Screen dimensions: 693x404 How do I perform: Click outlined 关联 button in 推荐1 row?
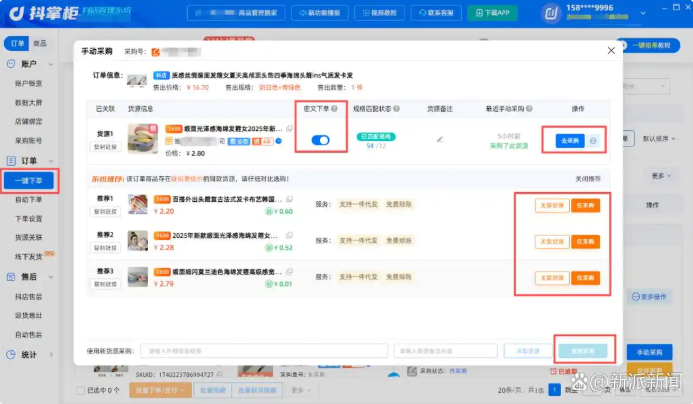click(x=552, y=206)
